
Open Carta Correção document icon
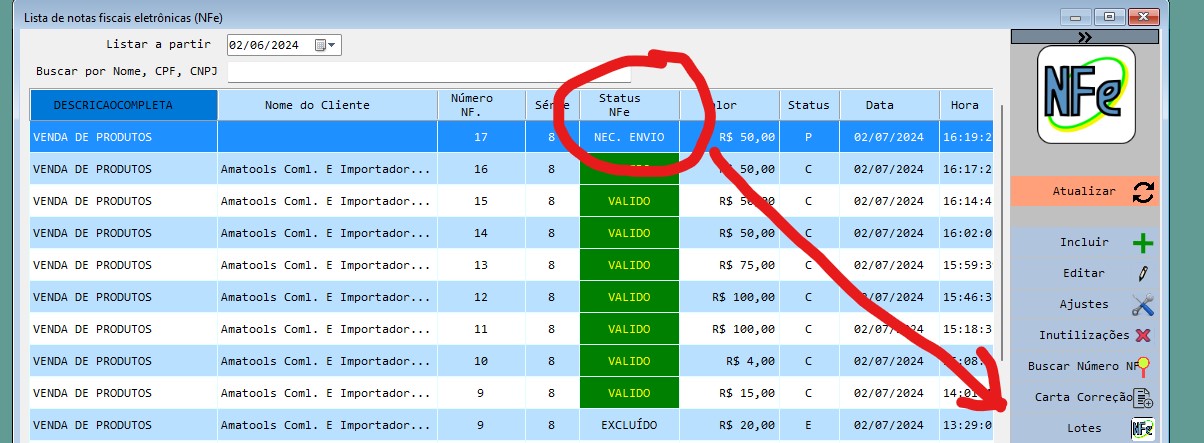pyautogui.click(x=1143, y=398)
